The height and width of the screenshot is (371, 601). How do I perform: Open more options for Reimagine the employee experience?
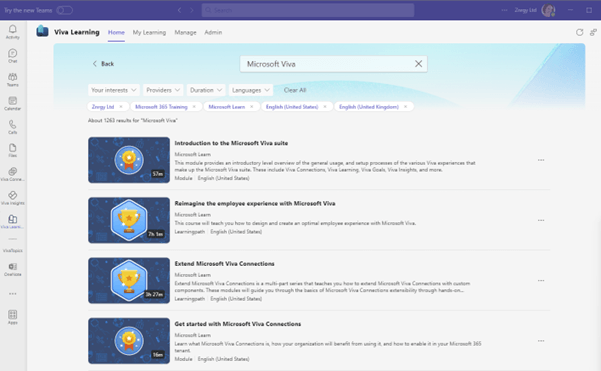[x=541, y=220]
